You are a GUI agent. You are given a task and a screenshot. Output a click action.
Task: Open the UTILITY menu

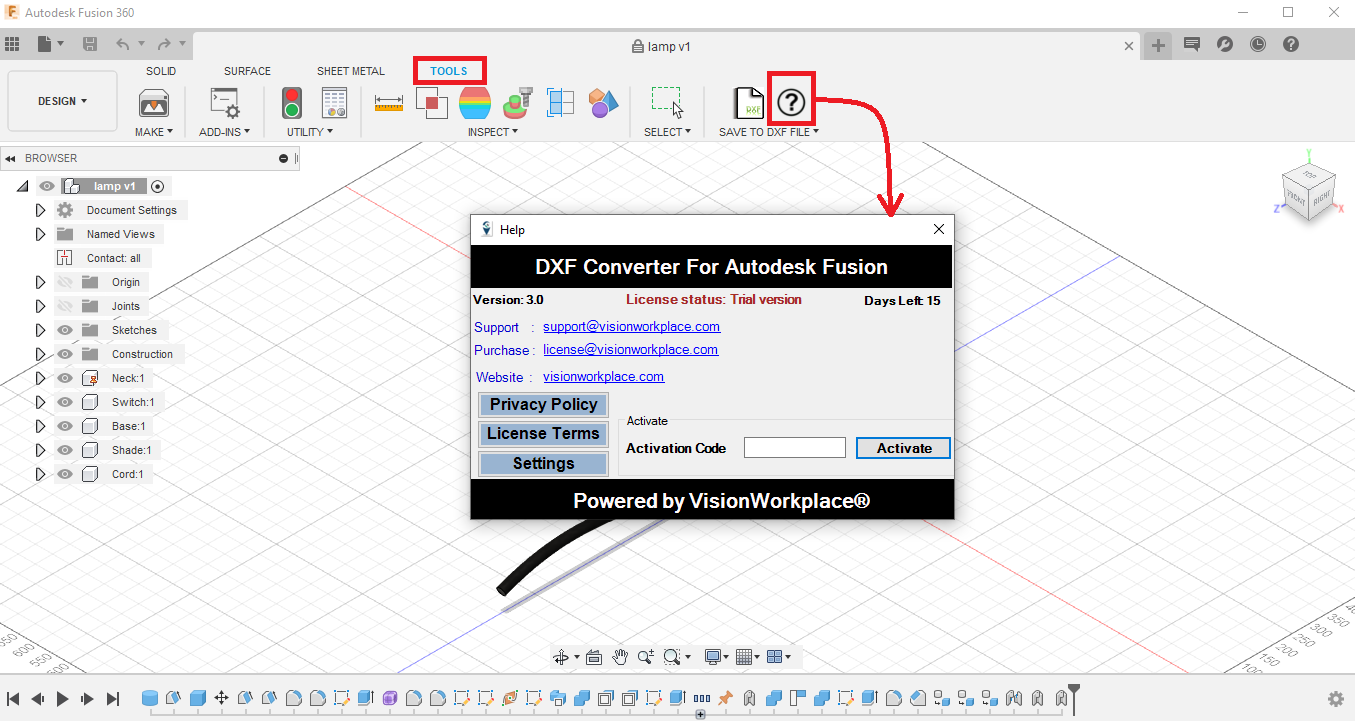pos(310,132)
